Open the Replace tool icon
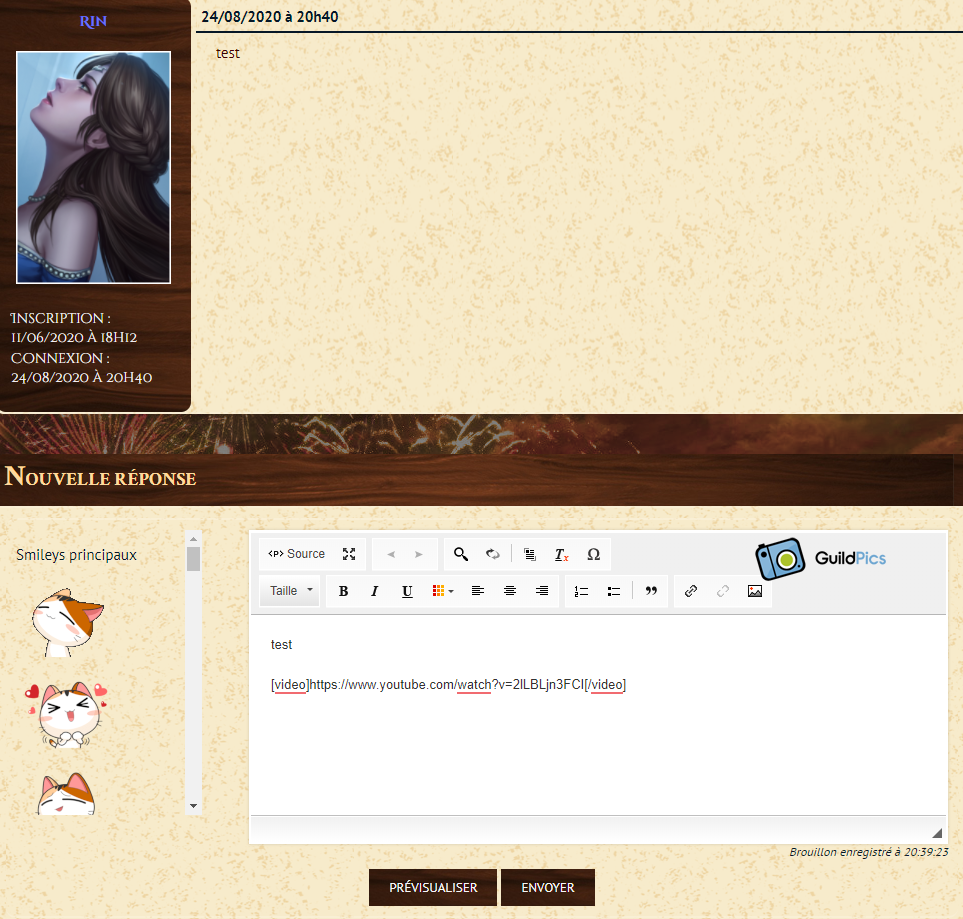Viewport: 963px width, 919px height. coord(493,554)
